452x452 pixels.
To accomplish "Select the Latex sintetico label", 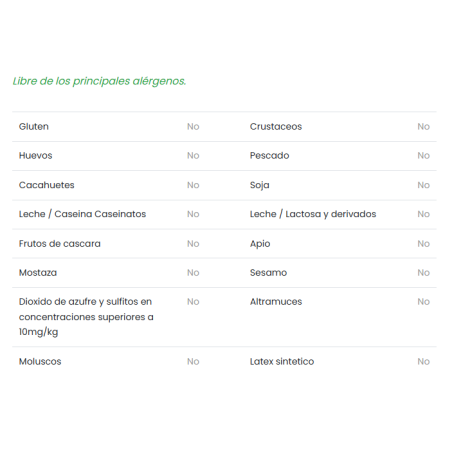I will (x=282, y=362).
